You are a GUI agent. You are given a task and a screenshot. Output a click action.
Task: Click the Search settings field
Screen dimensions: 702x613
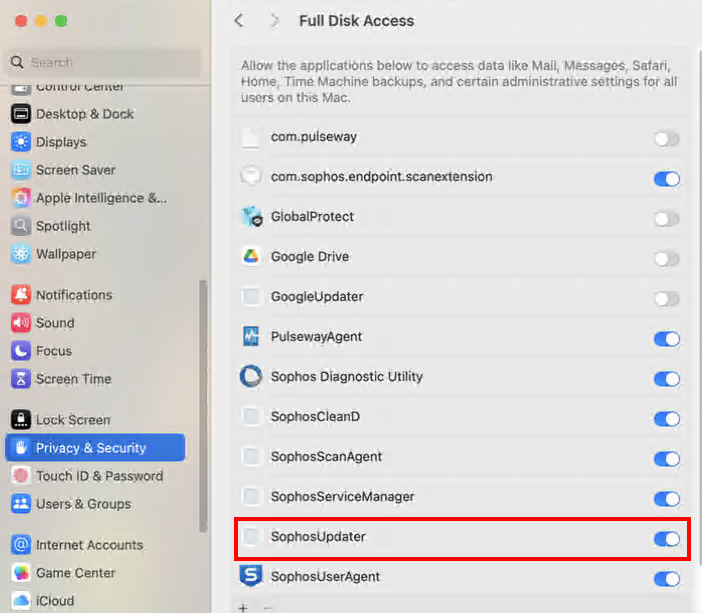[x=104, y=62]
